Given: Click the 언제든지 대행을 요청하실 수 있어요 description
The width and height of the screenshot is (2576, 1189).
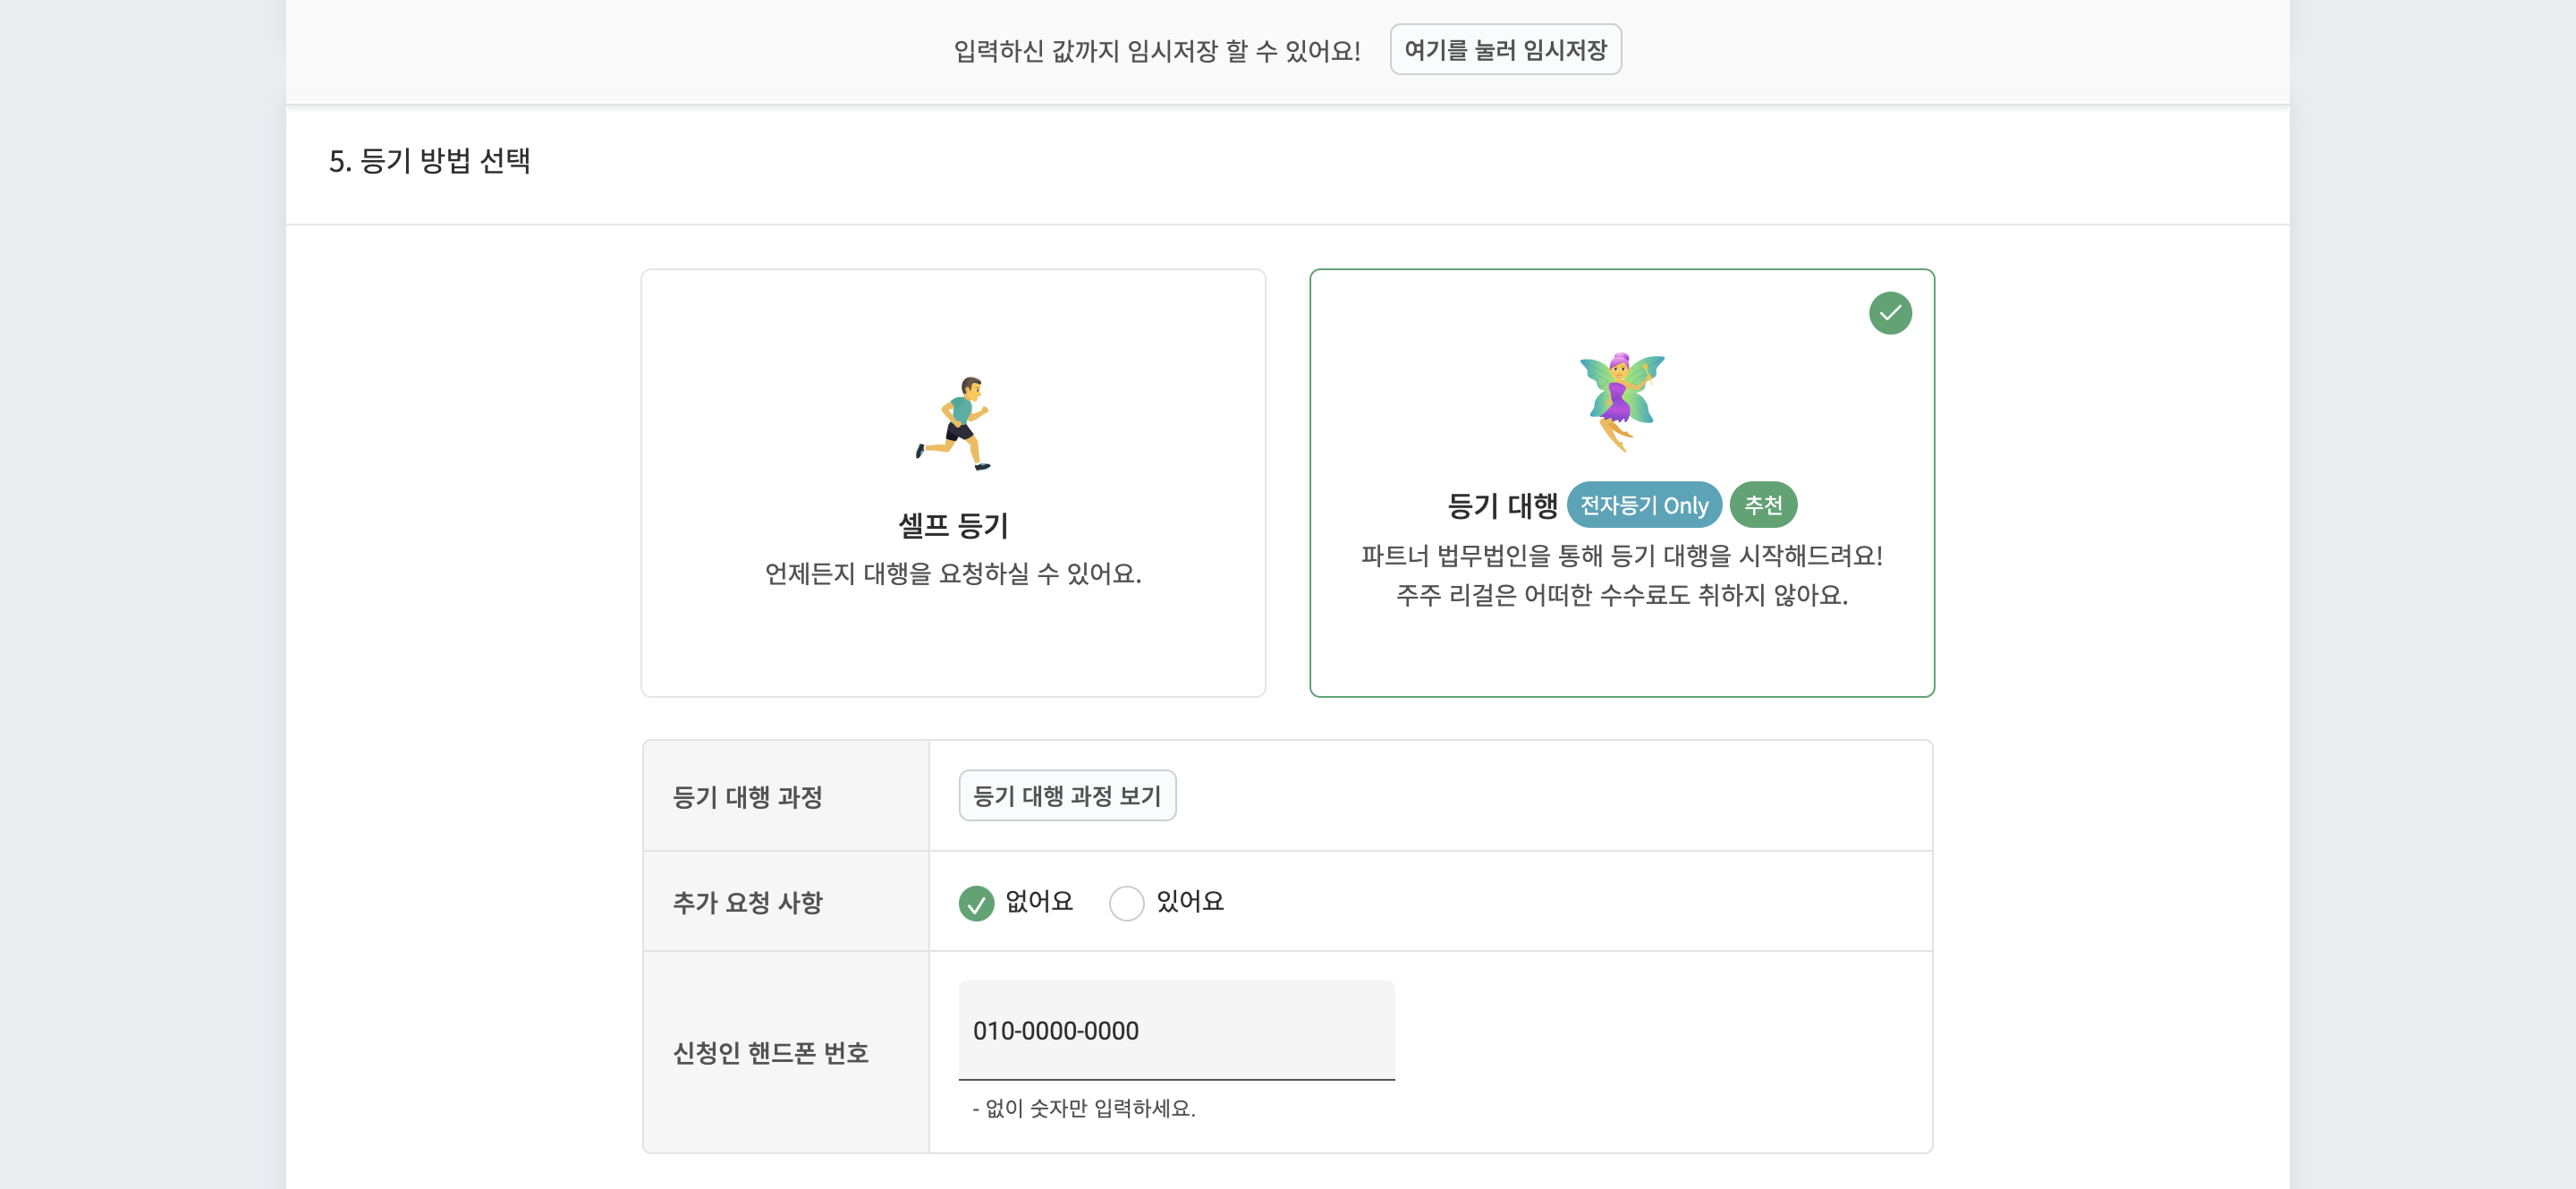Looking at the screenshot, I should click(x=953, y=574).
